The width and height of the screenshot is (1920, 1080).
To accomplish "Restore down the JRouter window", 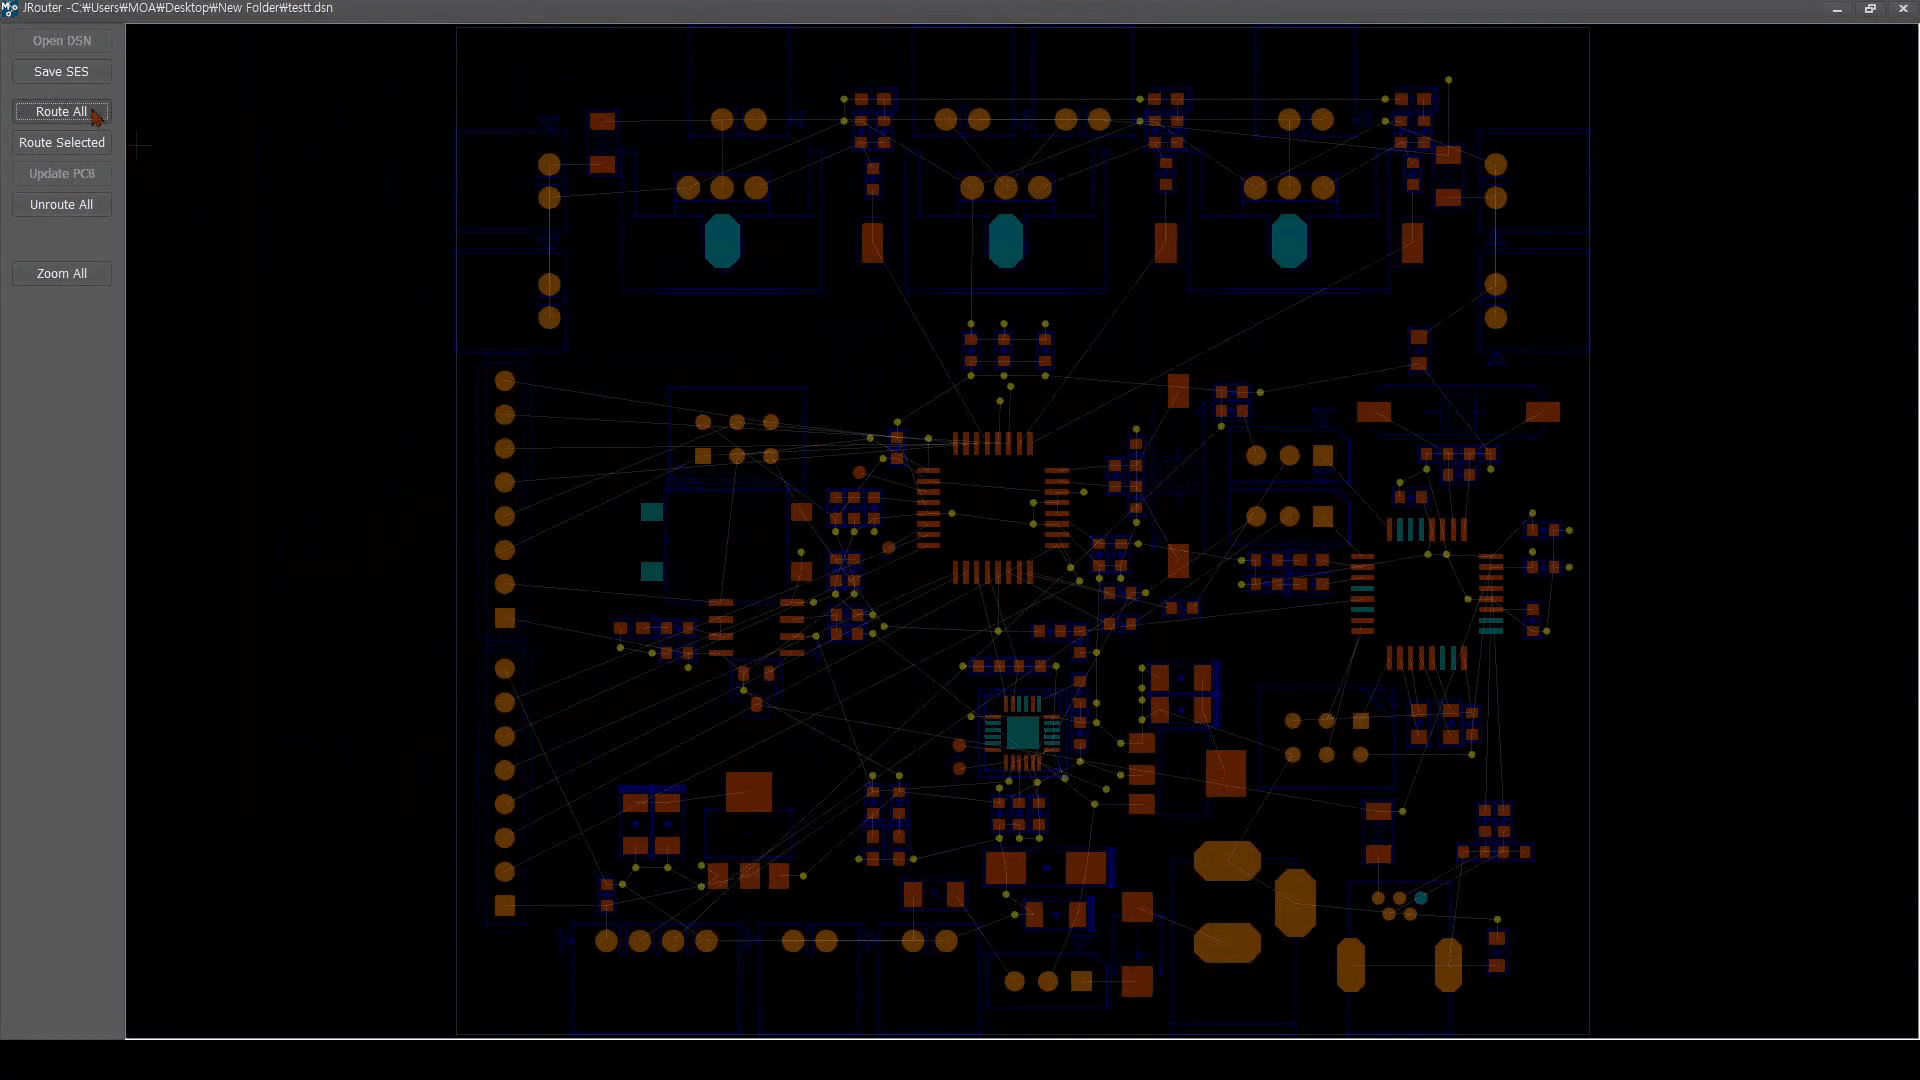I will (1870, 8).
